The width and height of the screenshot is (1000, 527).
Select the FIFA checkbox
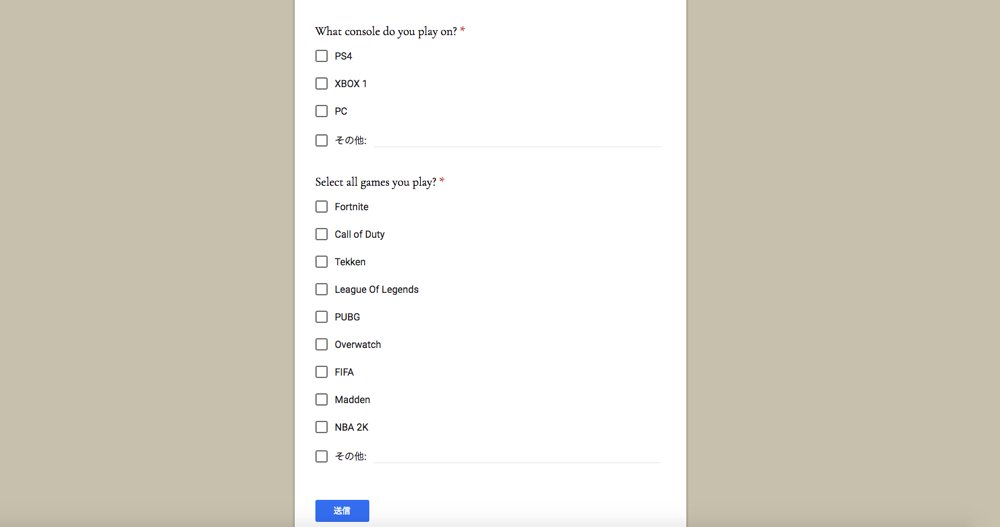point(321,372)
